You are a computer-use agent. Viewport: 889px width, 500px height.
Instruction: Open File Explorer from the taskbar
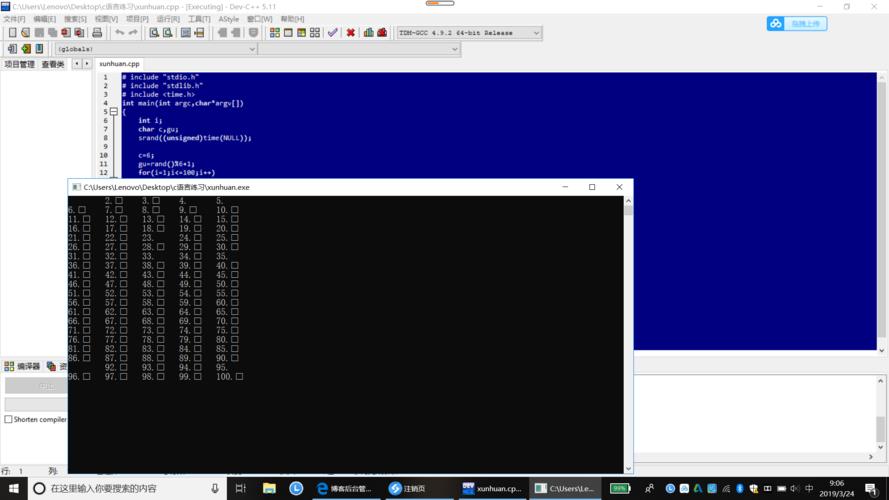(x=269, y=488)
